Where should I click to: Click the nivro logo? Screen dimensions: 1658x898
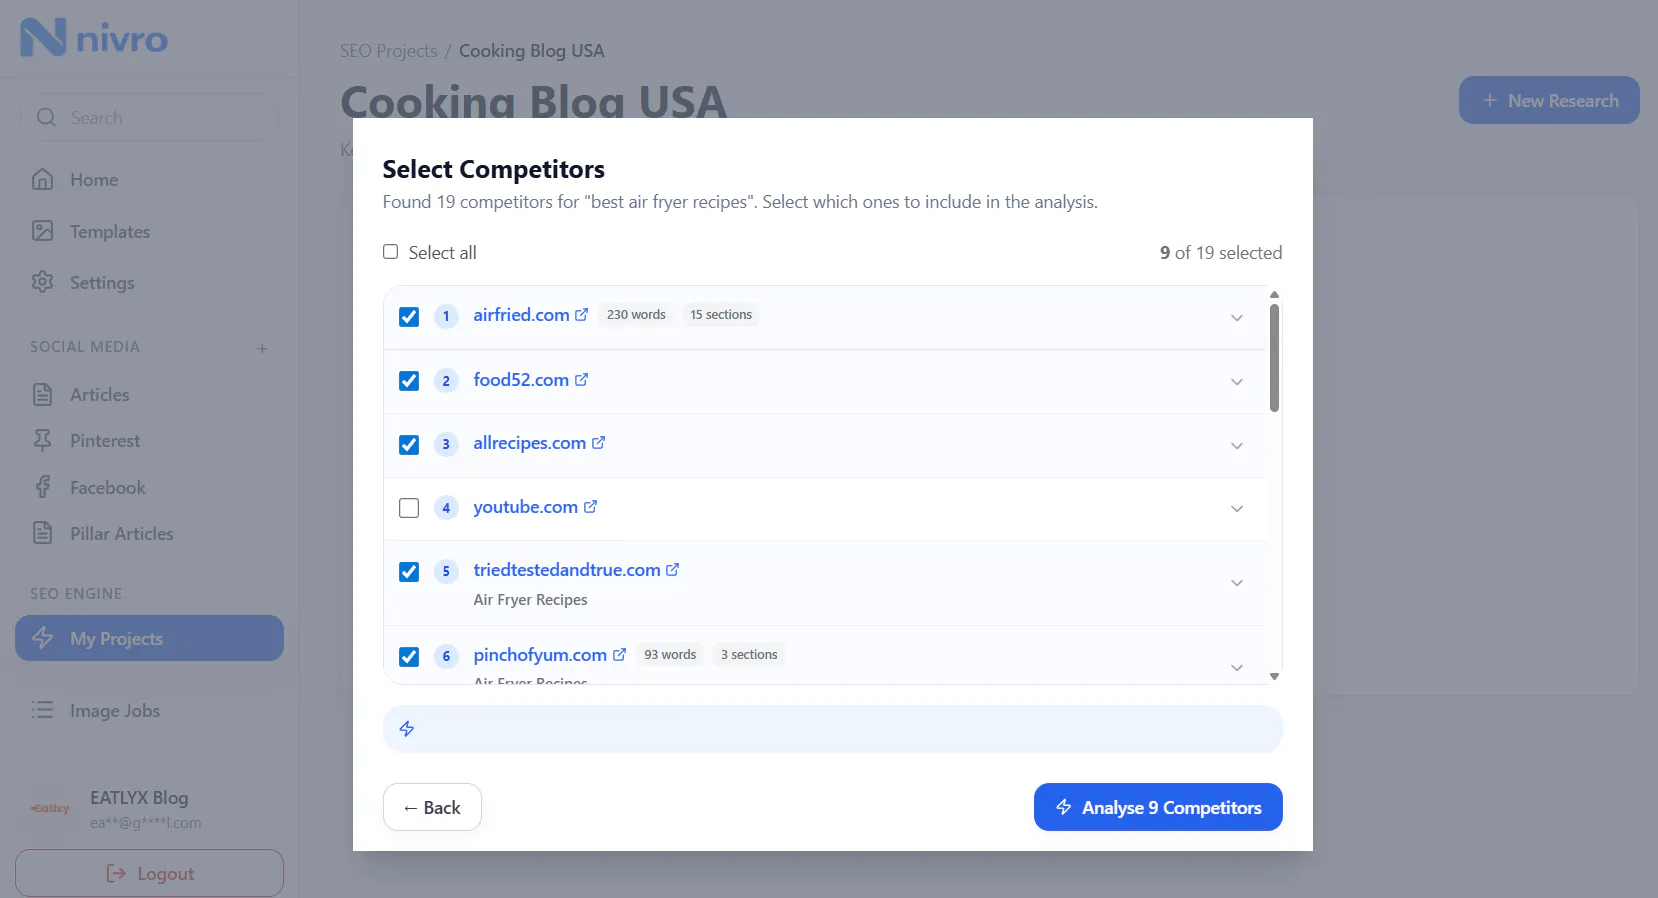pos(94,38)
